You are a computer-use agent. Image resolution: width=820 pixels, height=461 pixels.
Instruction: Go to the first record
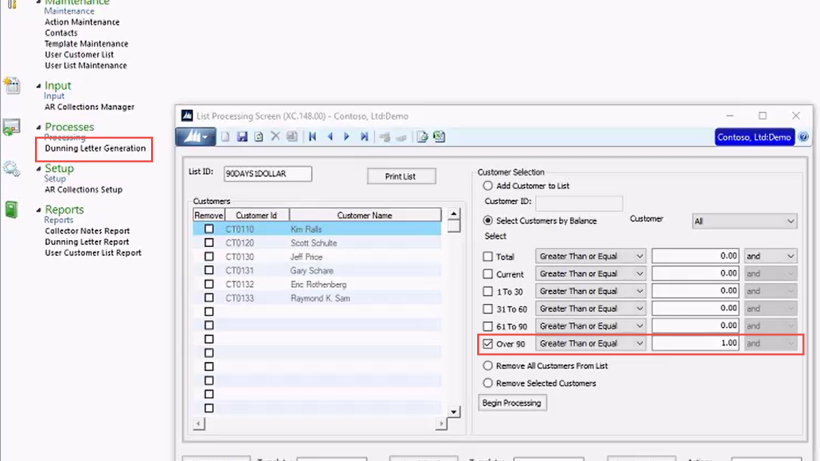click(313, 137)
